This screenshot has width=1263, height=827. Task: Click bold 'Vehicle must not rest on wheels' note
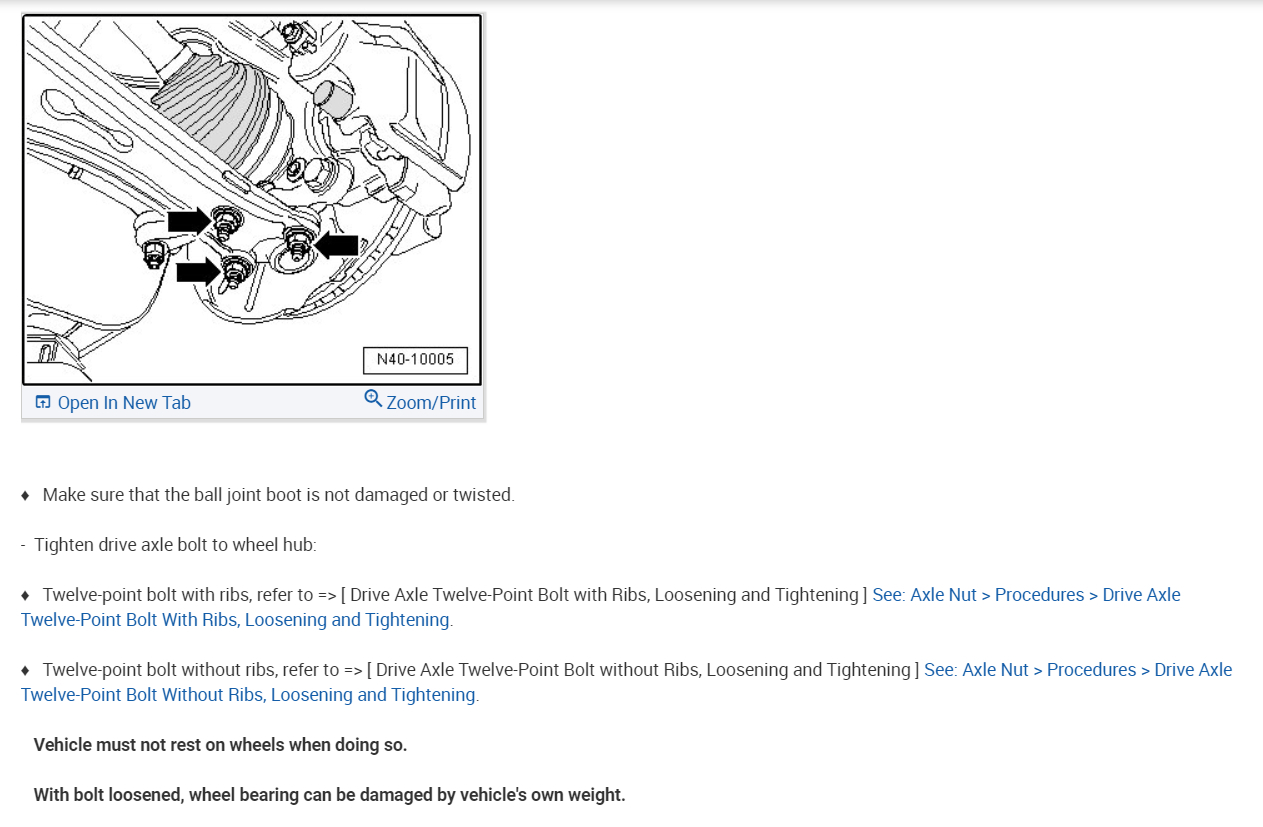coord(220,745)
